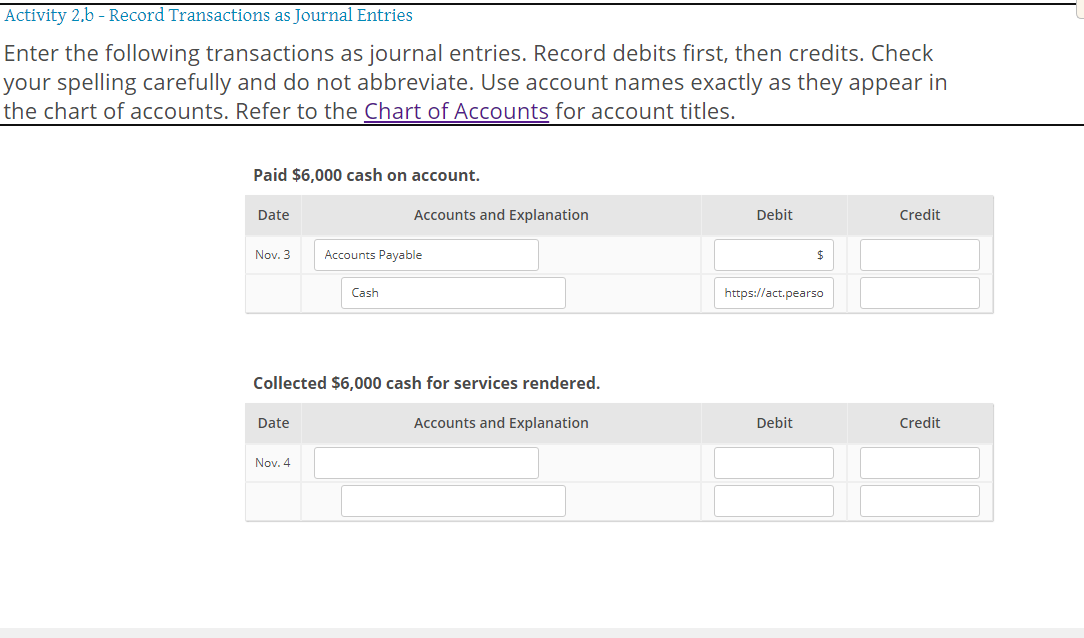Click the Paid $6,000 cash on account heading
Screen dimensions: 1084x638
366,174
